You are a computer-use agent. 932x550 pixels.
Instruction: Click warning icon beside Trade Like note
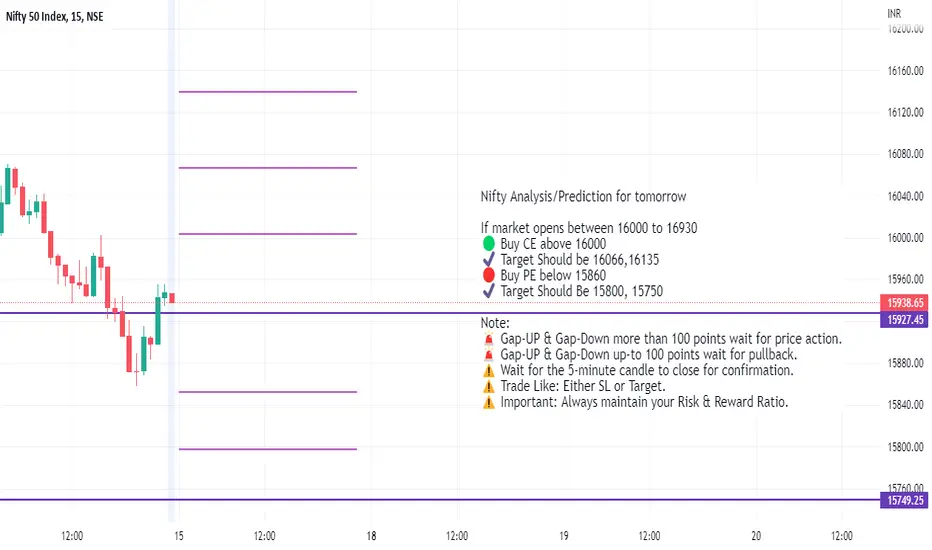pyautogui.click(x=489, y=386)
